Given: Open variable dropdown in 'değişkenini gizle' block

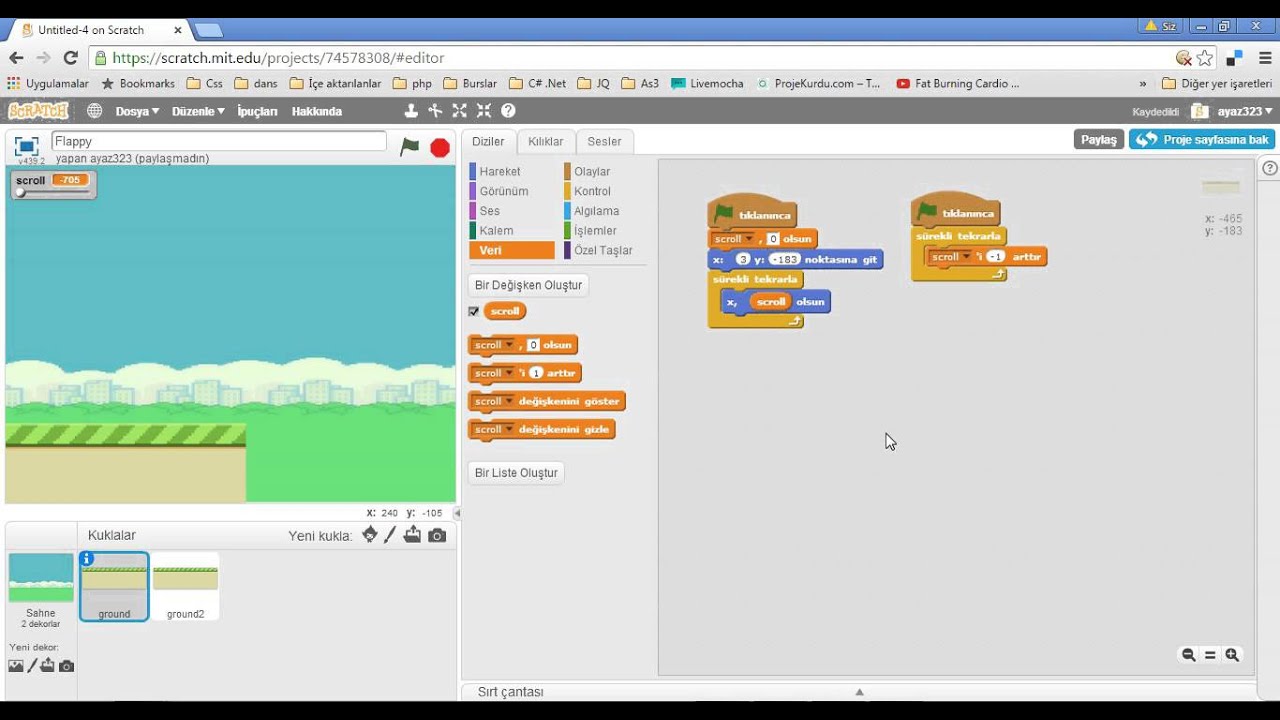Looking at the screenshot, I should (509, 429).
